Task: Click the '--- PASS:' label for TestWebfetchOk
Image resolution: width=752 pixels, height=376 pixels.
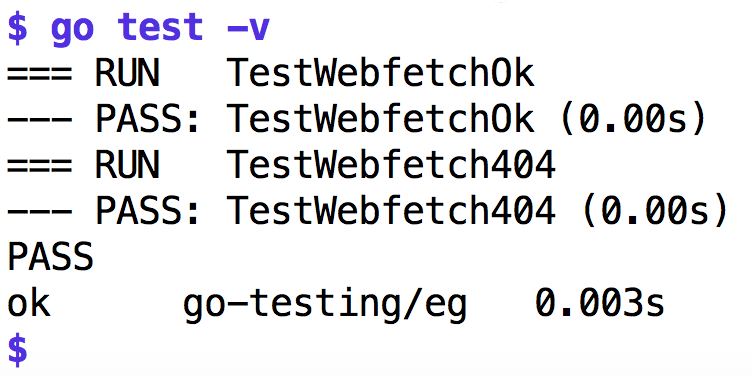Action: pyautogui.click(x=103, y=119)
